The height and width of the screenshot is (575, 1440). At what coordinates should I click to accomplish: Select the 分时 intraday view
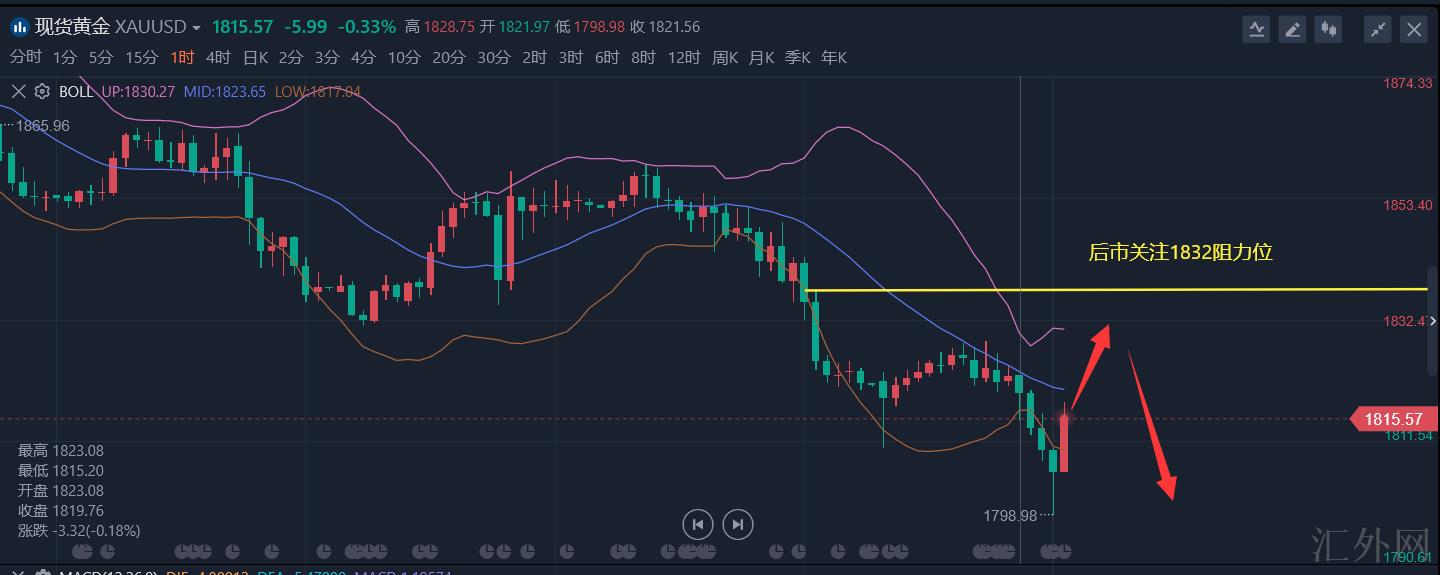click(26, 58)
